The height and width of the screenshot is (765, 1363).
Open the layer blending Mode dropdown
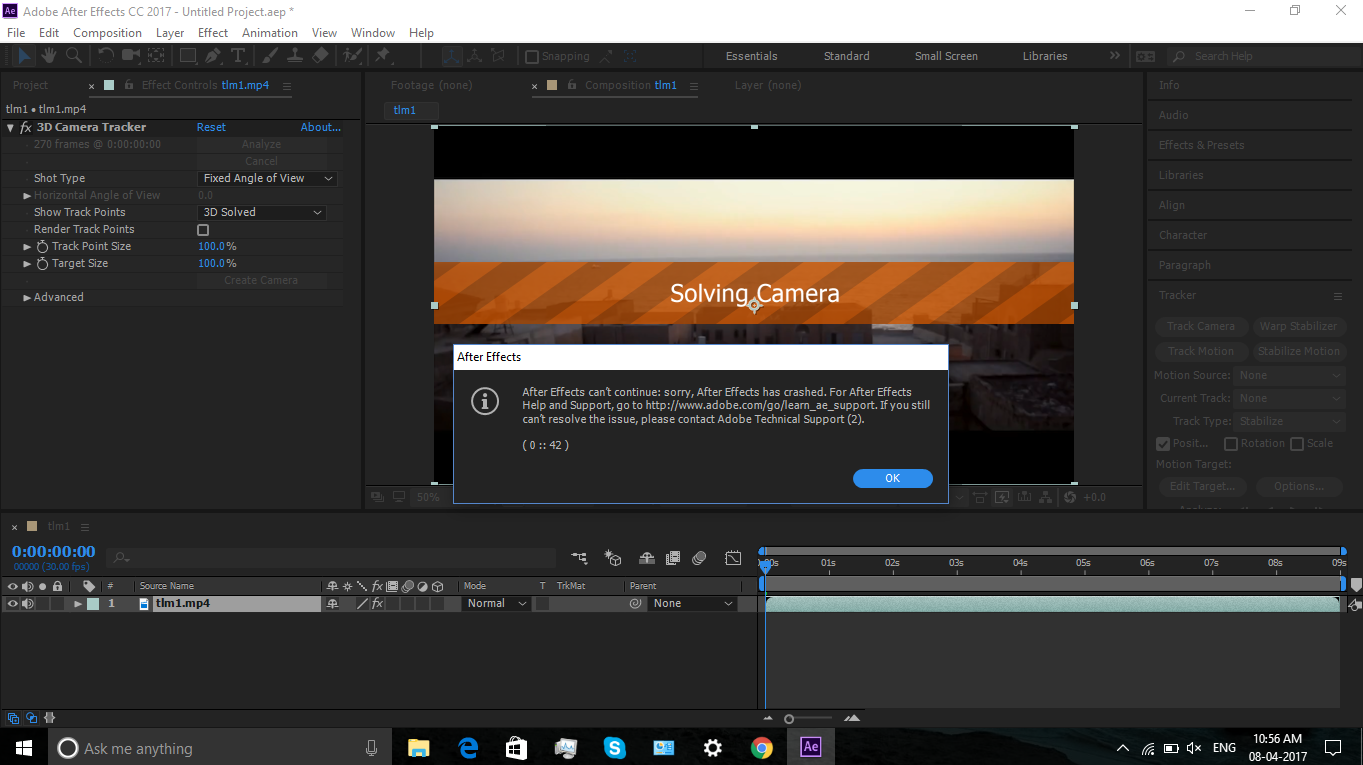pyautogui.click(x=497, y=604)
